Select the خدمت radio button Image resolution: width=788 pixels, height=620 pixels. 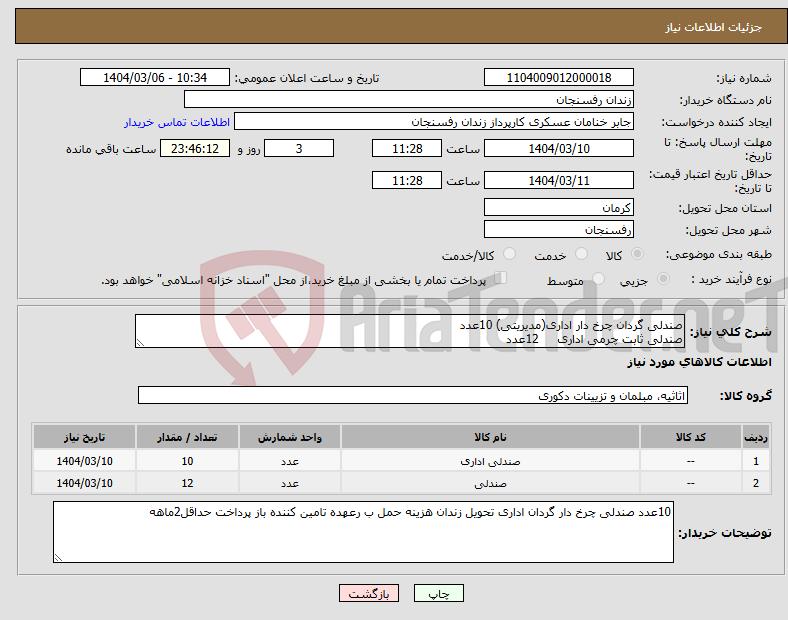[x=581, y=254]
